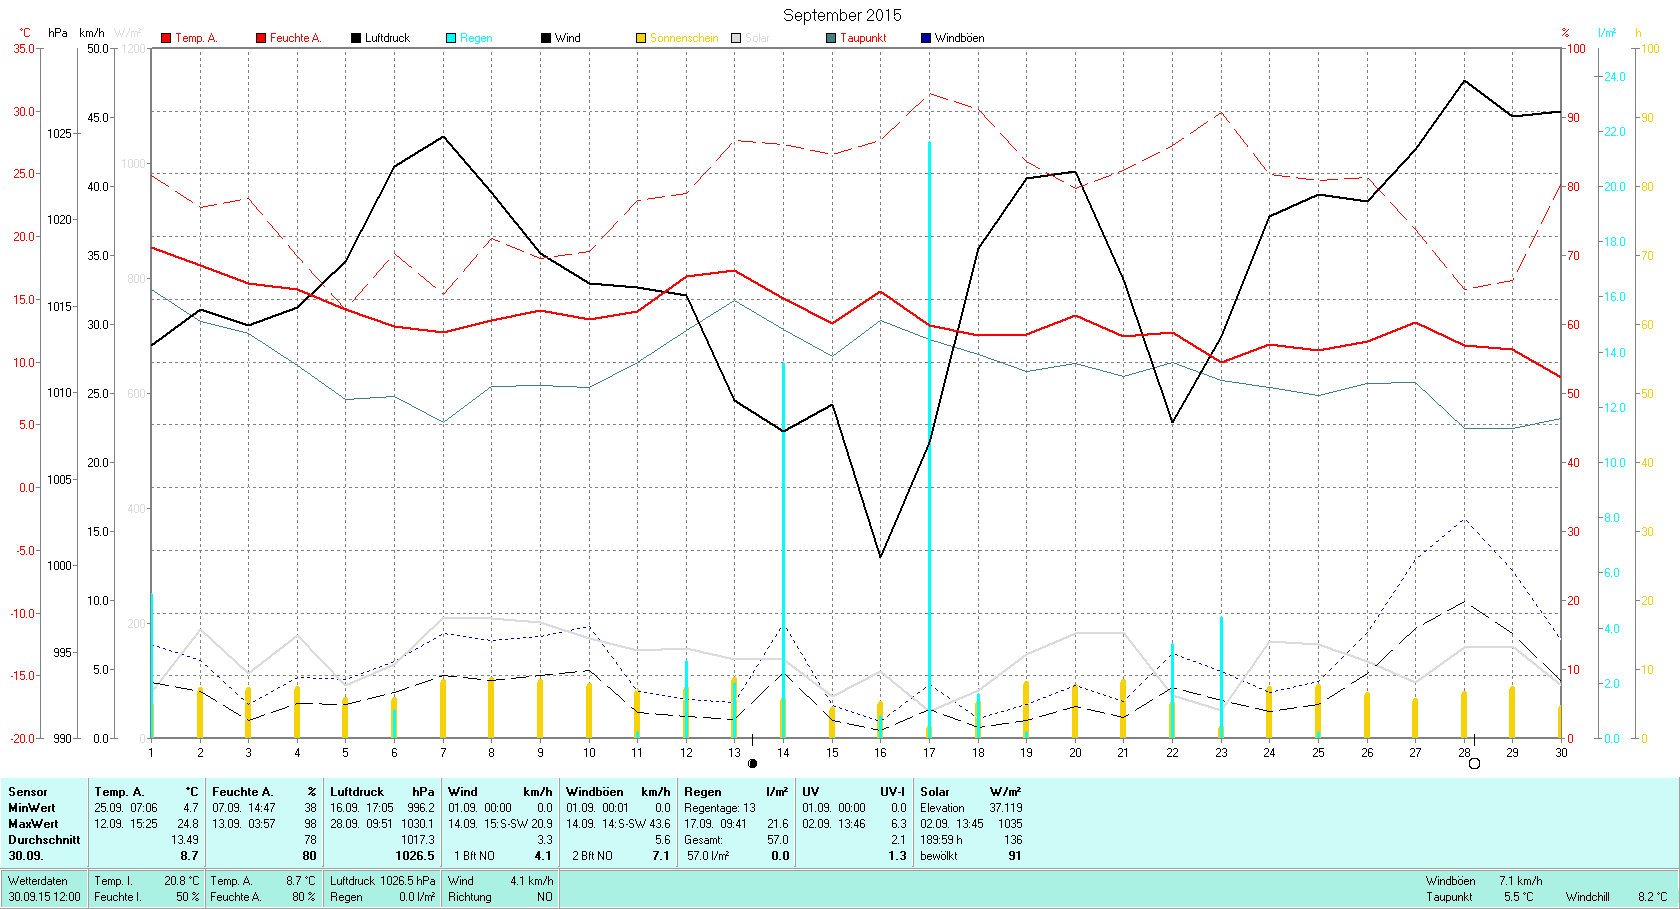Click the blue Windböen legend swatch
The height and width of the screenshot is (909, 1680).
(926, 38)
